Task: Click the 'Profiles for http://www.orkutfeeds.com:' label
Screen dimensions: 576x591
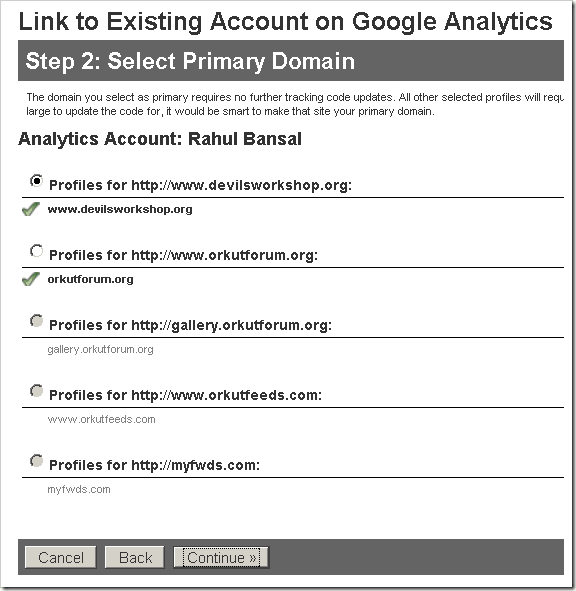Action: pyautogui.click(x=185, y=395)
